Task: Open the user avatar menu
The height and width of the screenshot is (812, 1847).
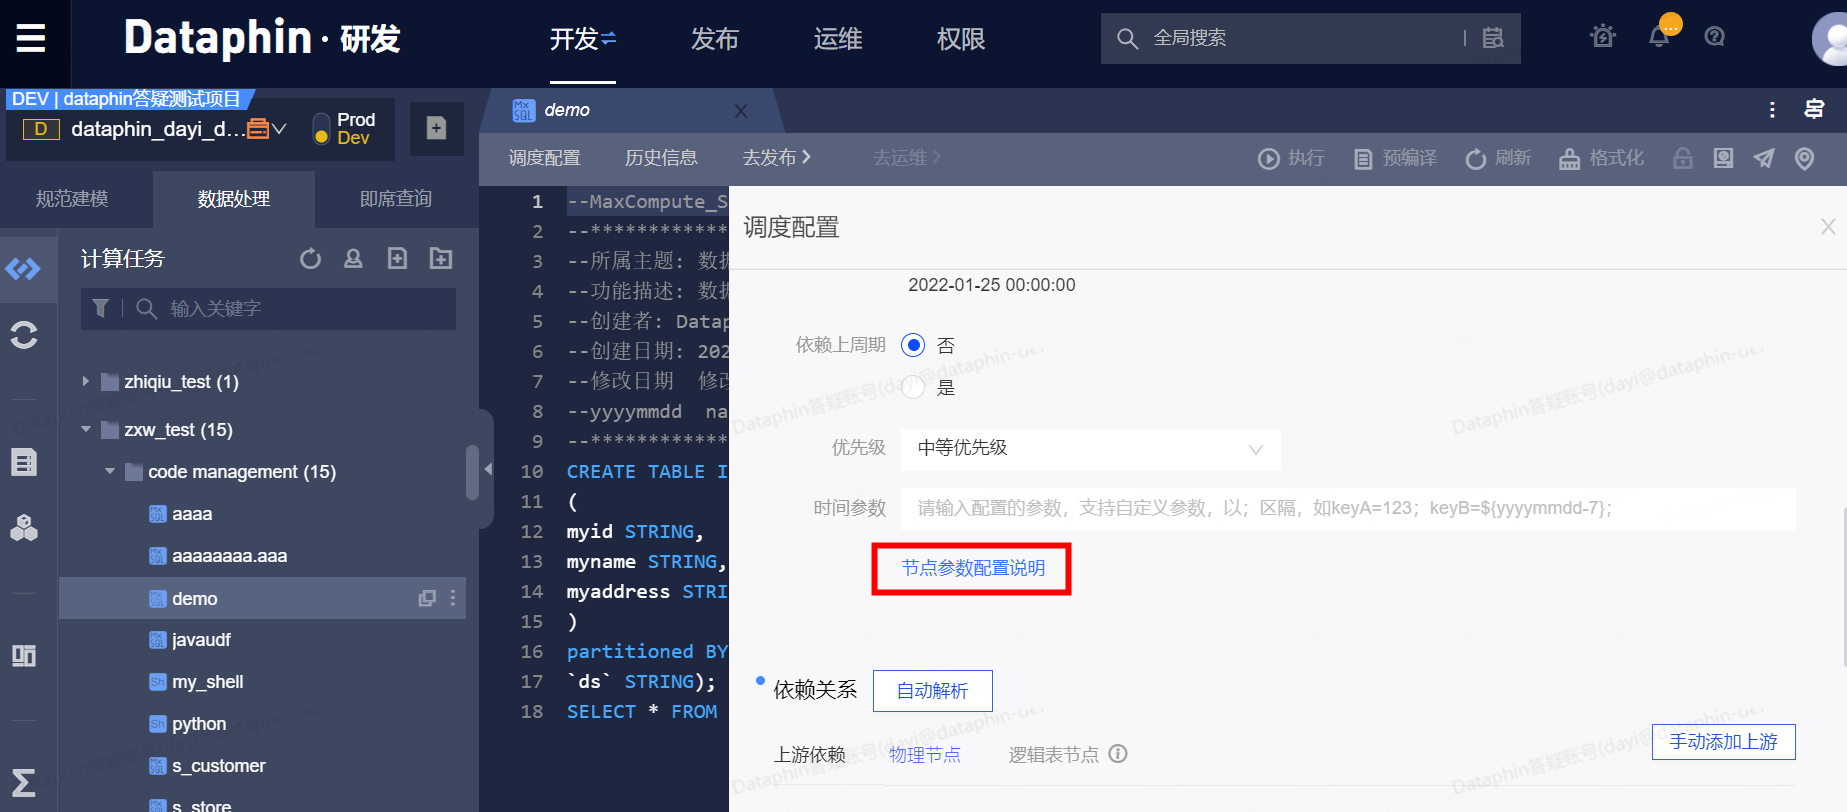Action: pyautogui.click(x=1832, y=40)
